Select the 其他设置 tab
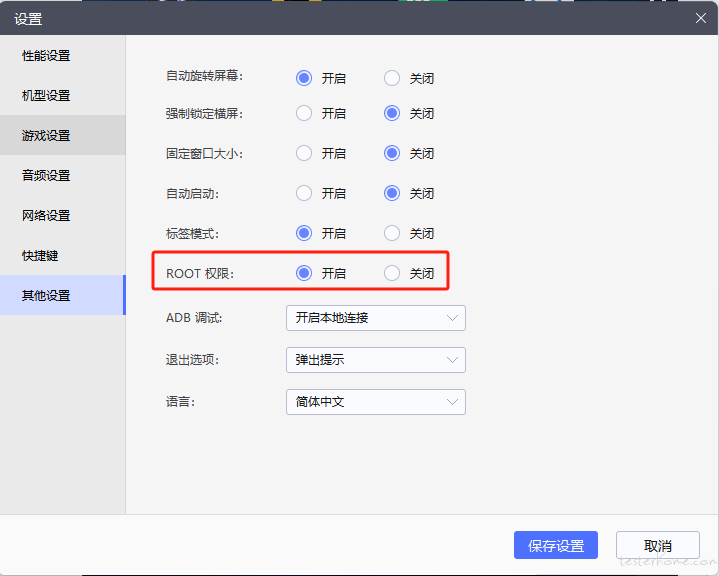The image size is (719, 576). tap(62, 295)
